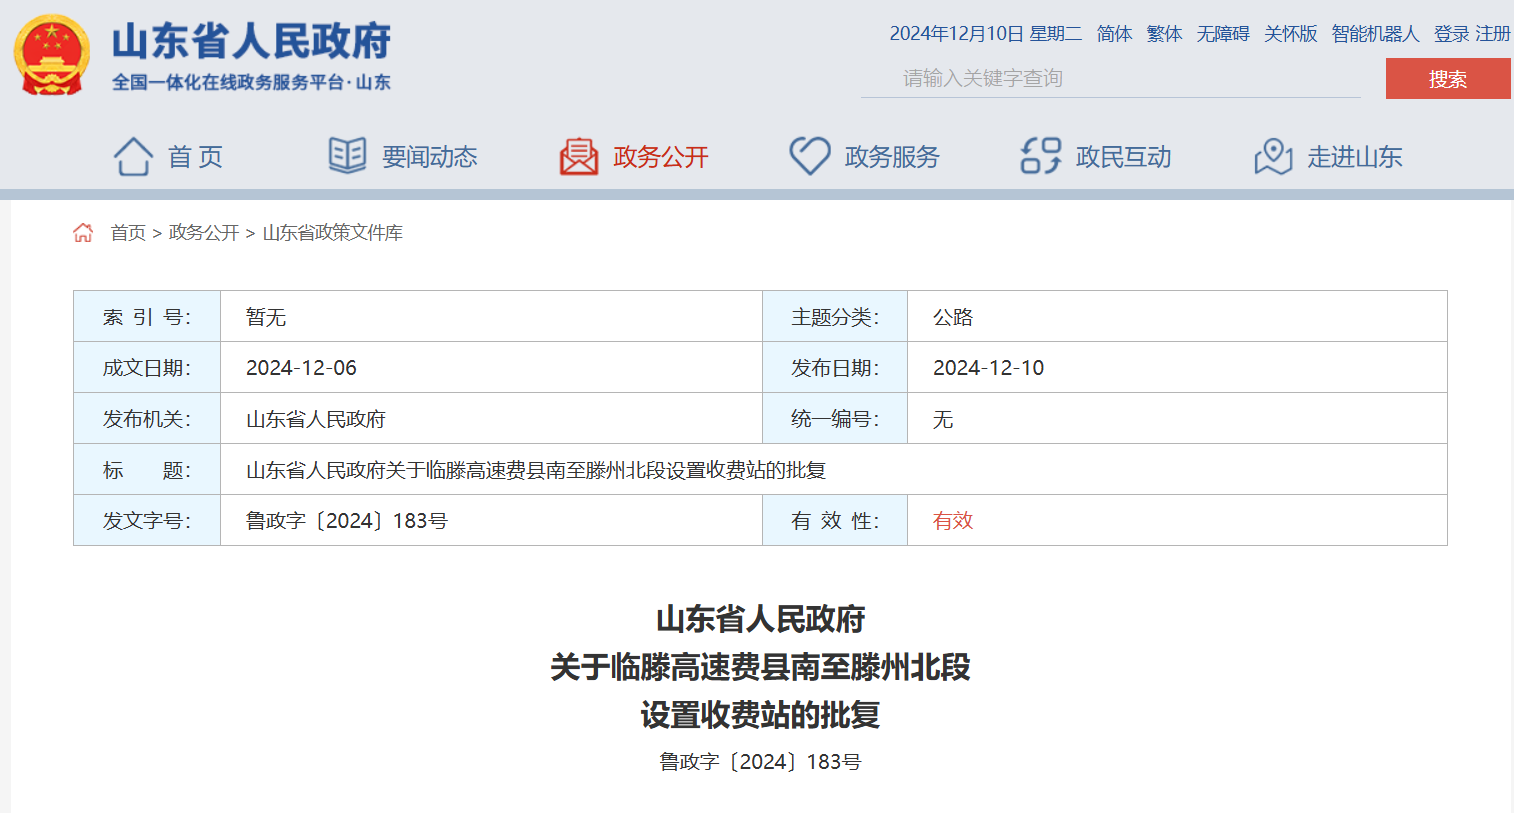Focus the keyword search input field
1514x813 pixels.
tap(1110, 78)
